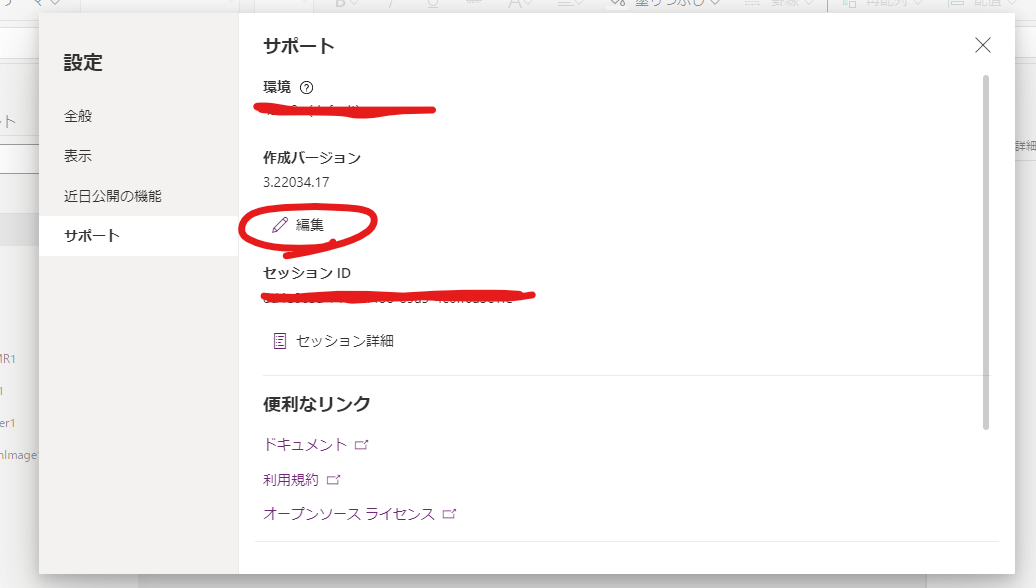The width and height of the screenshot is (1036, 588).
Task: Click the external link icon after オープンソース ライセンス
Action: 450,514
